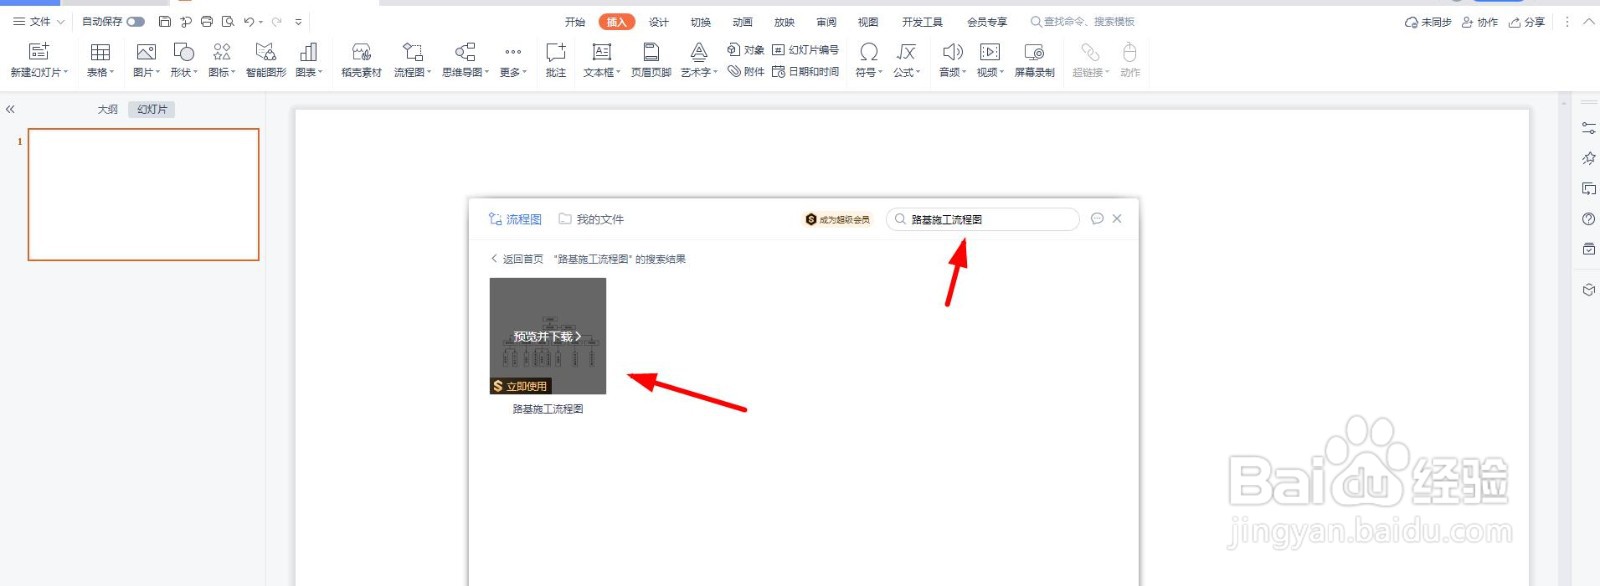Click 预览并下载 on the template thumbnail
1600x586 pixels.
click(547, 337)
